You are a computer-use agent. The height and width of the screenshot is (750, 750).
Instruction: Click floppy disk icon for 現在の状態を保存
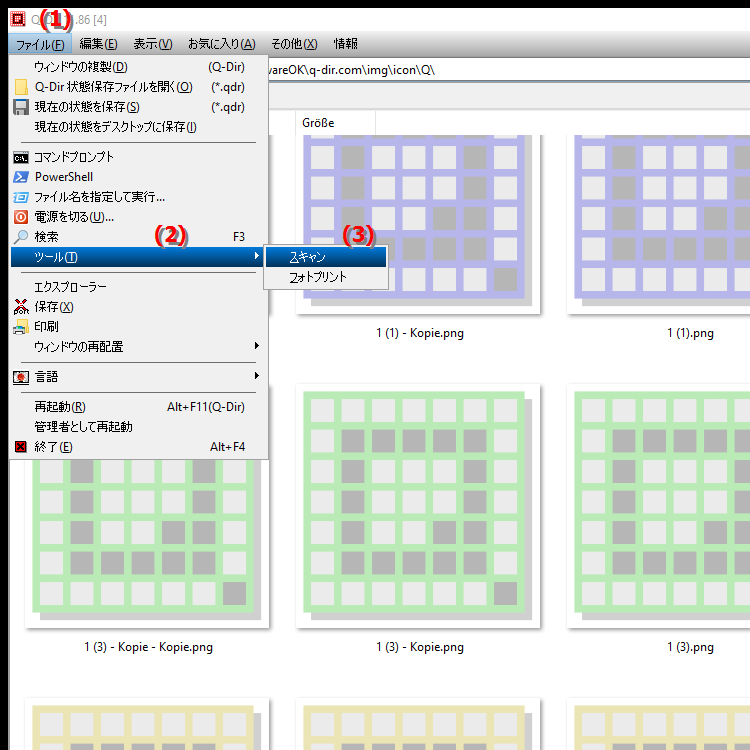click(21, 107)
